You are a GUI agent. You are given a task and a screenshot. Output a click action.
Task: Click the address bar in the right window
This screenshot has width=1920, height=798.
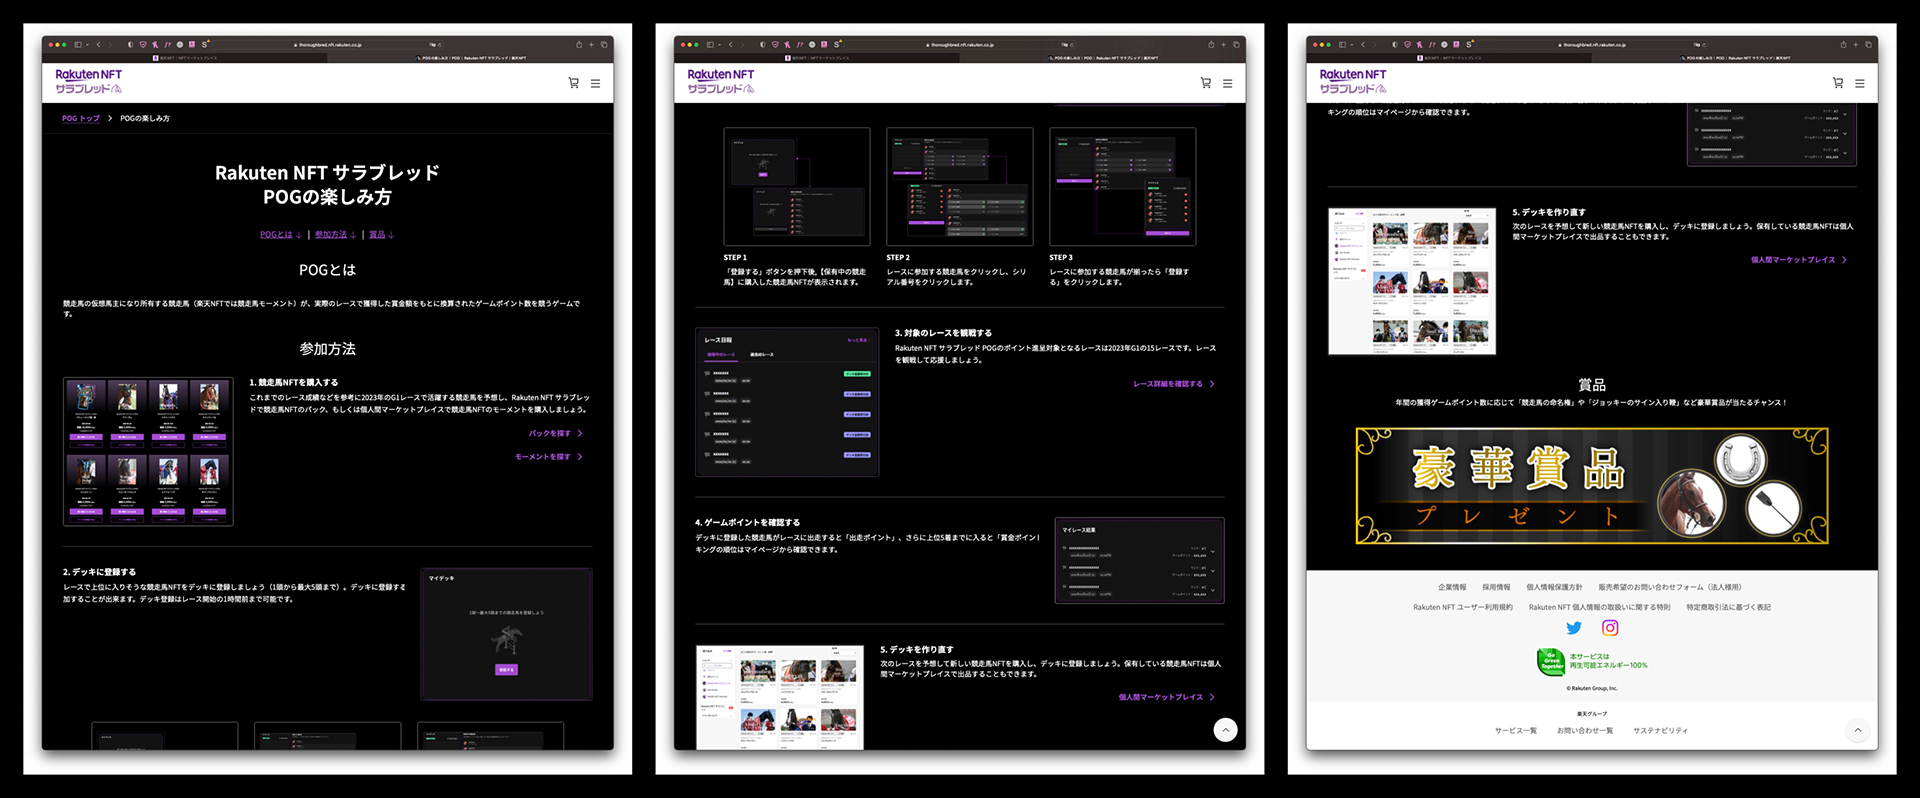[1592, 45]
